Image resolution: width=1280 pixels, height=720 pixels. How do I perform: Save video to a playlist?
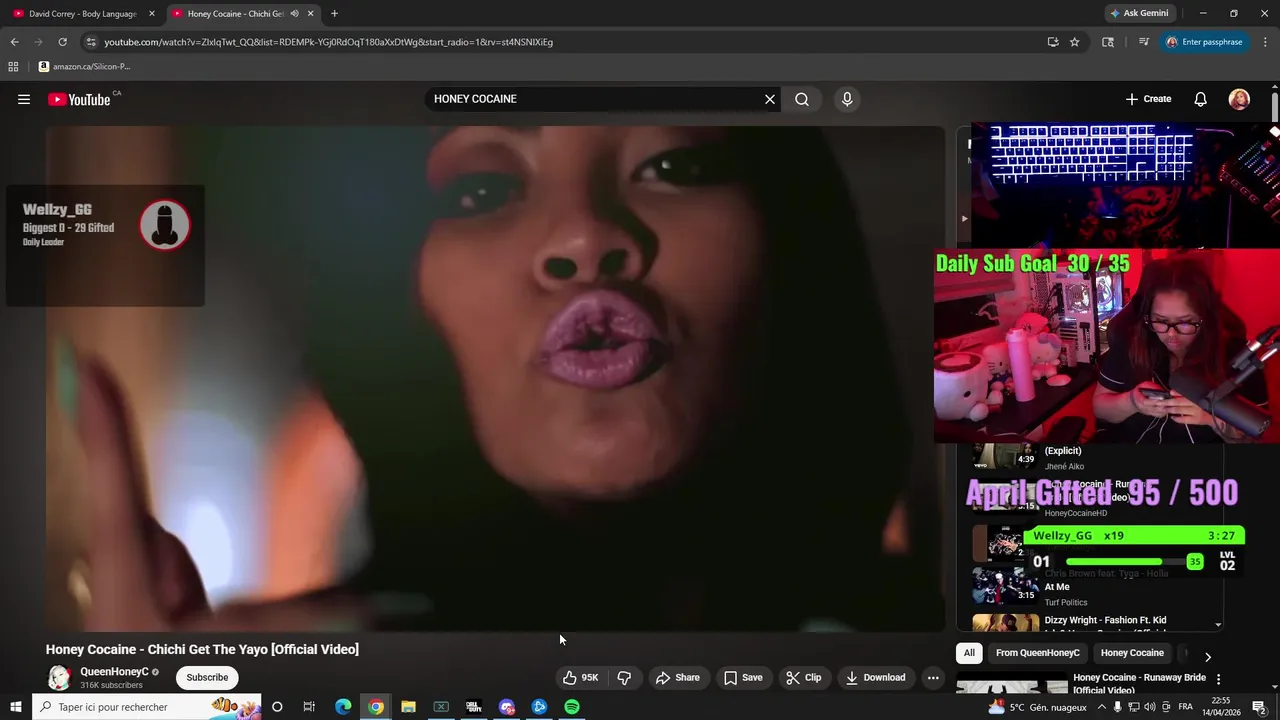click(743, 677)
